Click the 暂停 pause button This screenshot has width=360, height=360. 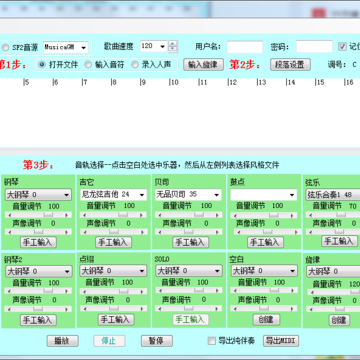156,341
